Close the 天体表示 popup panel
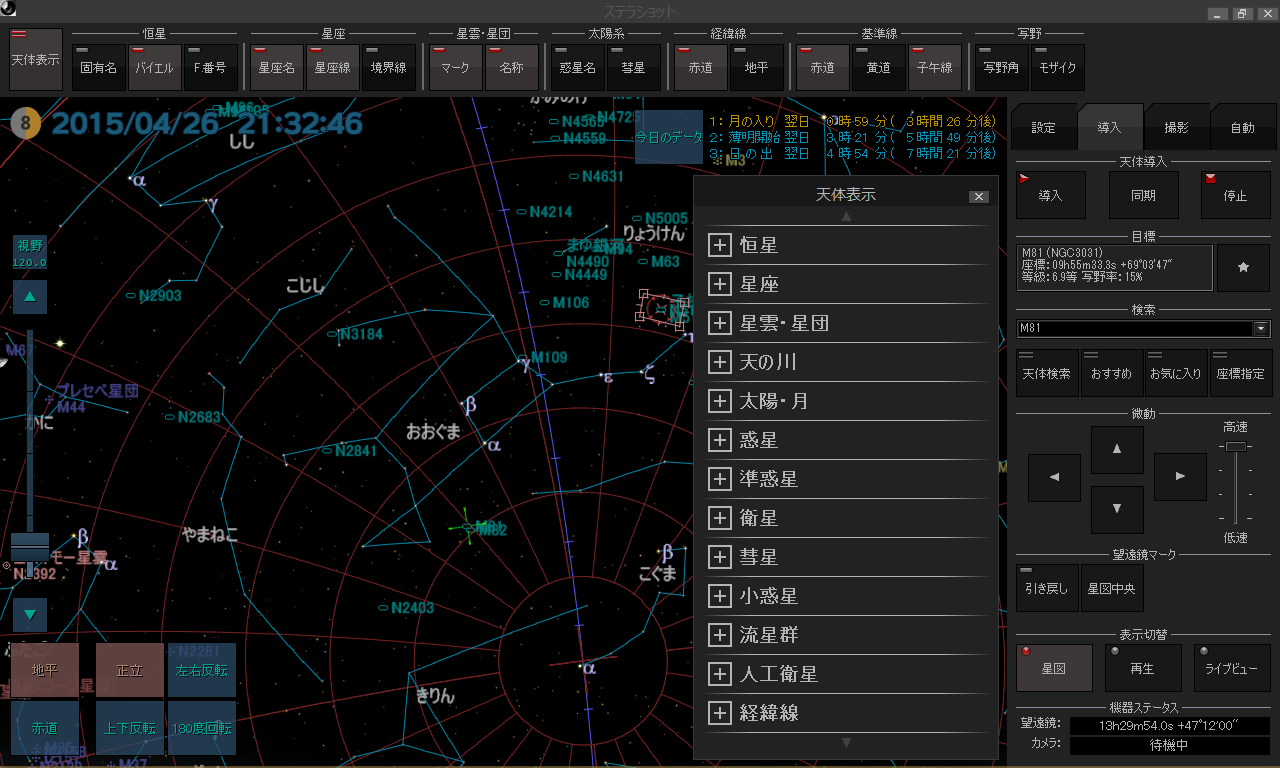The width and height of the screenshot is (1280, 768). point(979,197)
